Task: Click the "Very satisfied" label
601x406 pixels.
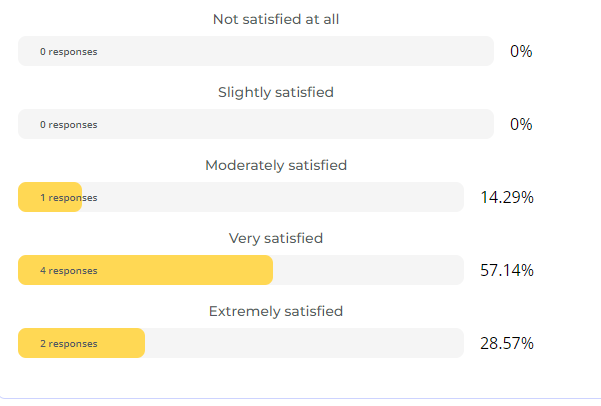Action: [x=276, y=238]
